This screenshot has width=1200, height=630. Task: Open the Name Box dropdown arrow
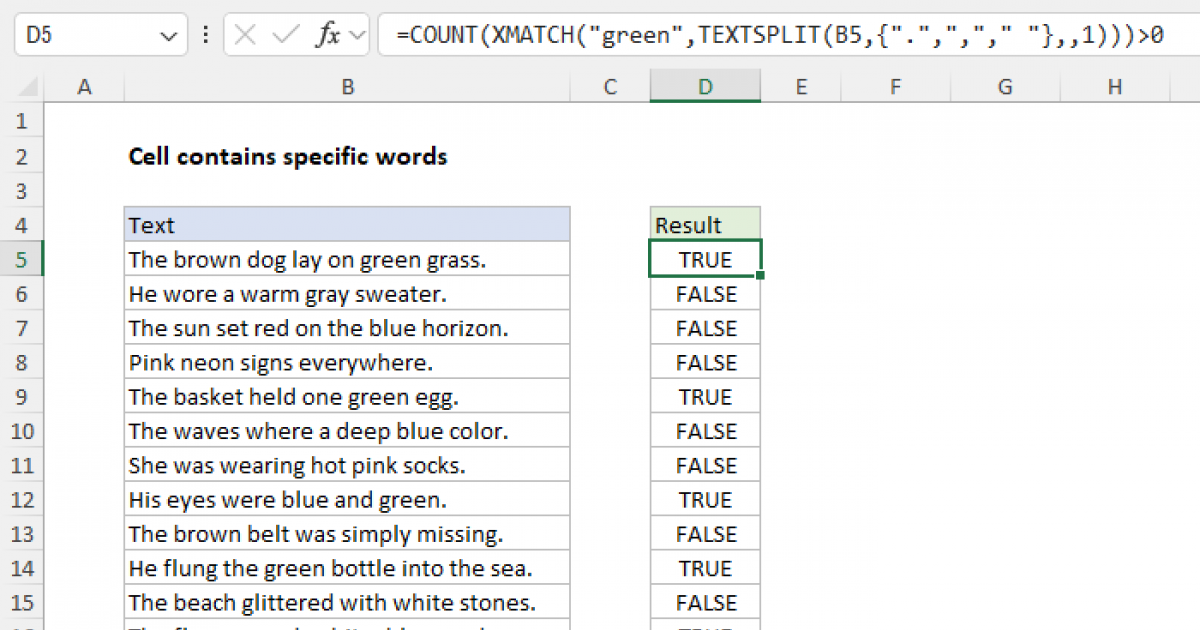[167, 36]
